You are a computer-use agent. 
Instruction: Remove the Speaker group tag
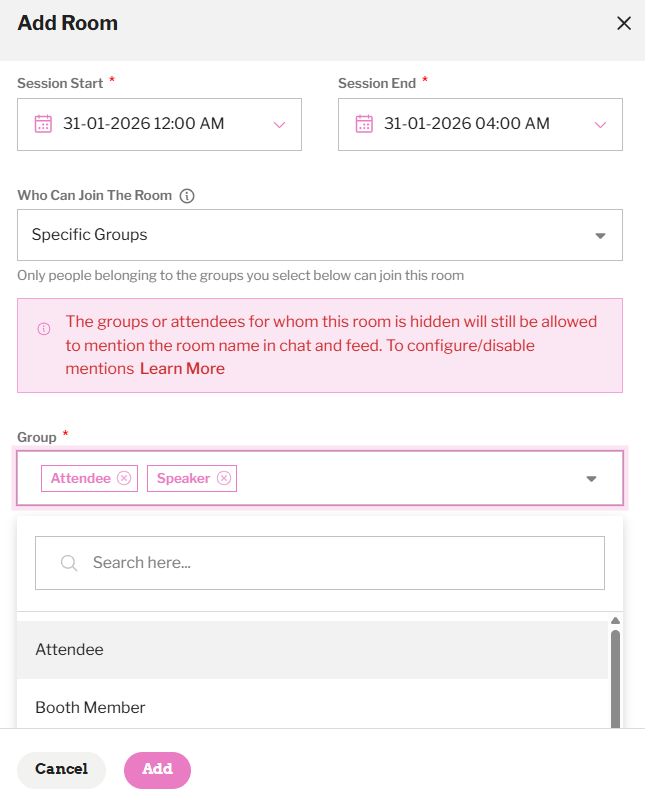tap(224, 478)
